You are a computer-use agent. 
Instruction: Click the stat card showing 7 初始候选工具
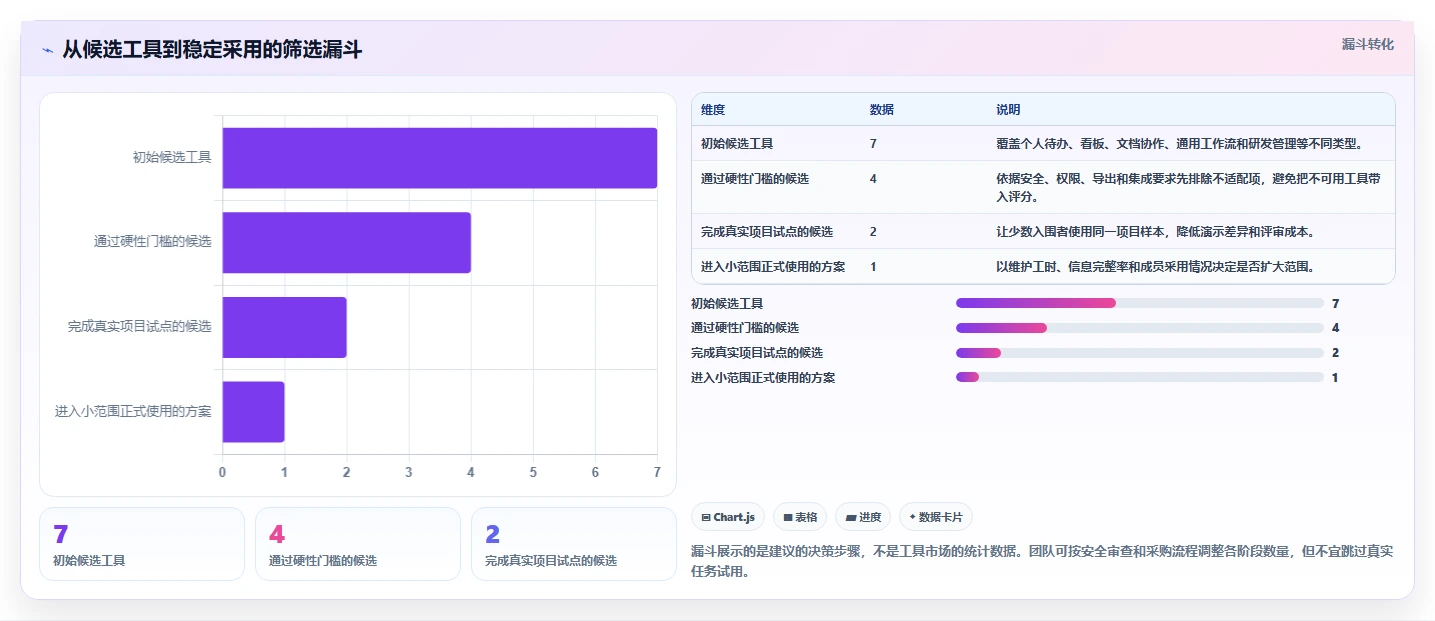(x=142, y=544)
